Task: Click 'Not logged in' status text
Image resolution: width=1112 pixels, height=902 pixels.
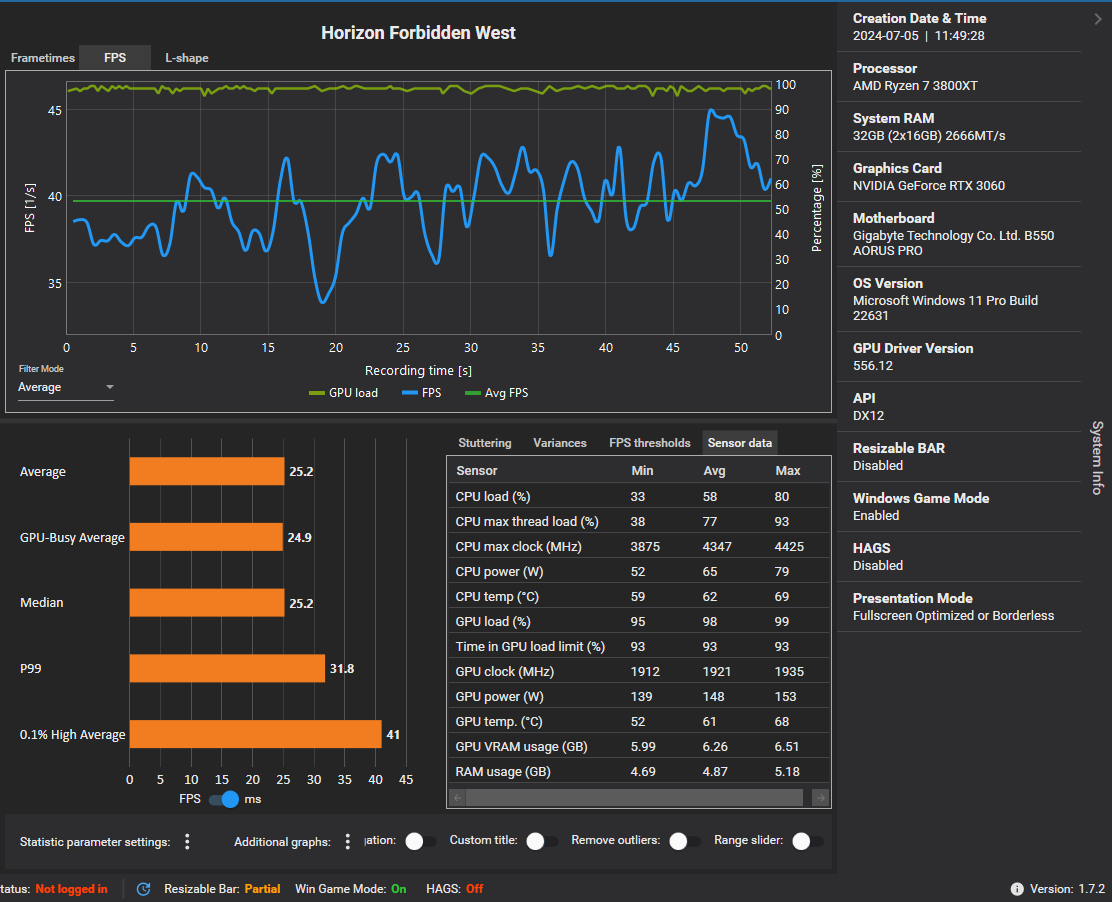Action: [72, 889]
